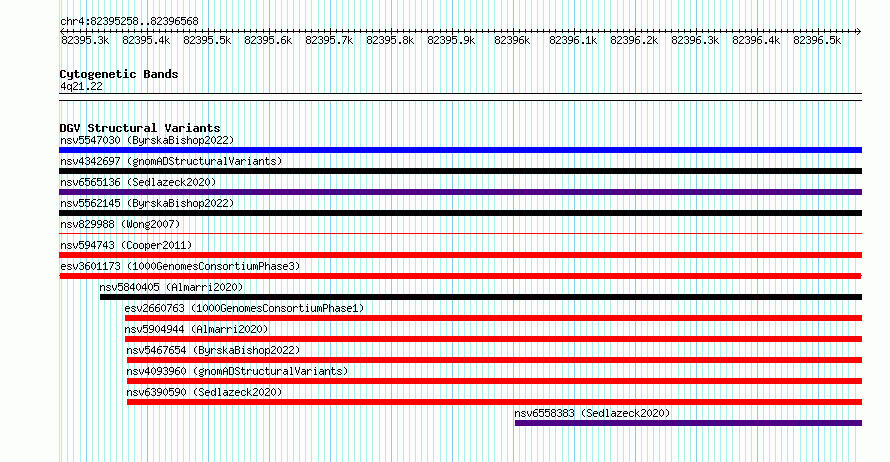Viewport: 890px width, 462px height.
Task: Click the nsv5547030 (ByrskaBishop2022) label
Action: (x=147, y=140)
